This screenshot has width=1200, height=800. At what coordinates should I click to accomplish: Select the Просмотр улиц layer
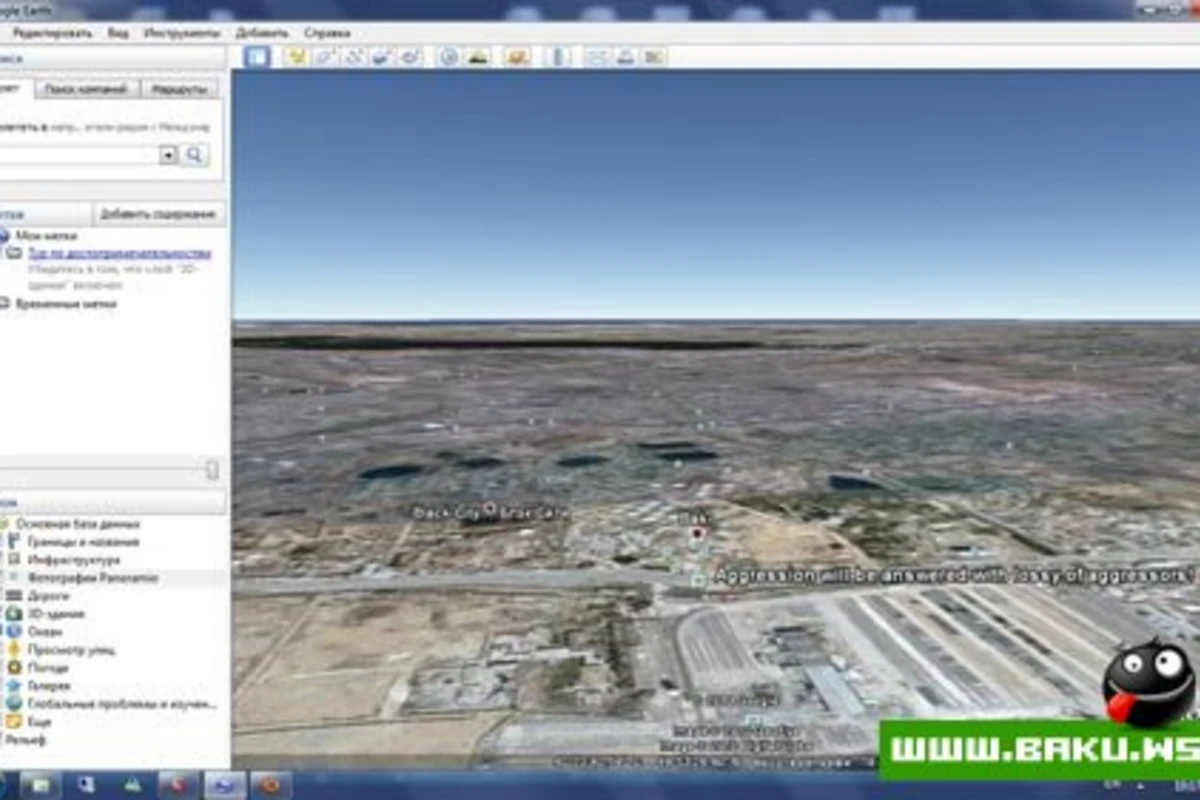click(x=72, y=650)
